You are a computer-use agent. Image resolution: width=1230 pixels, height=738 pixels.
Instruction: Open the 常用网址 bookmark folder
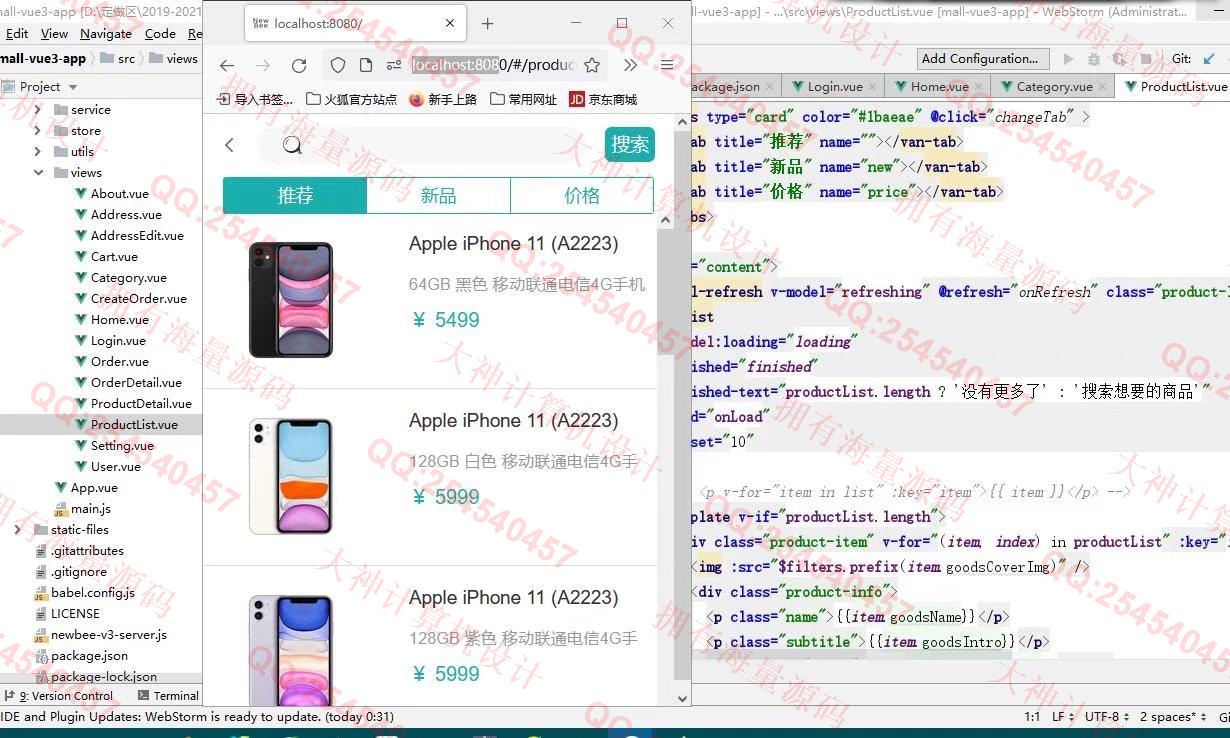click(523, 99)
